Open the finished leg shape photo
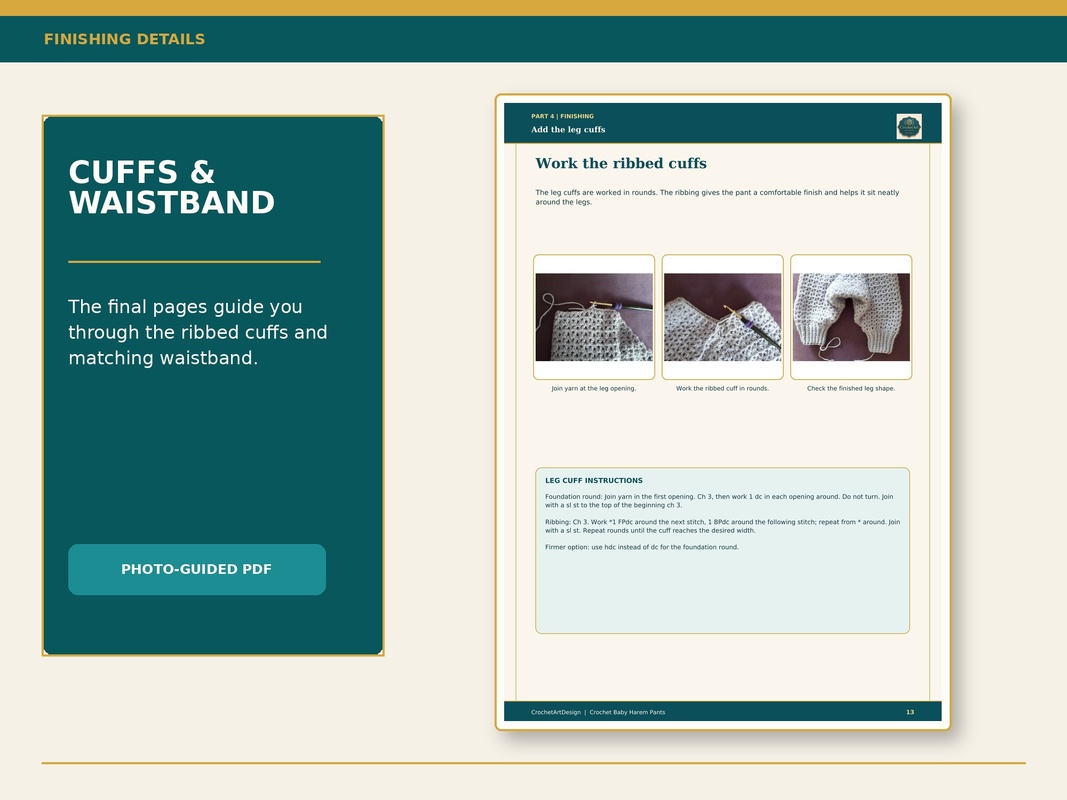 click(x=851, y=317)
